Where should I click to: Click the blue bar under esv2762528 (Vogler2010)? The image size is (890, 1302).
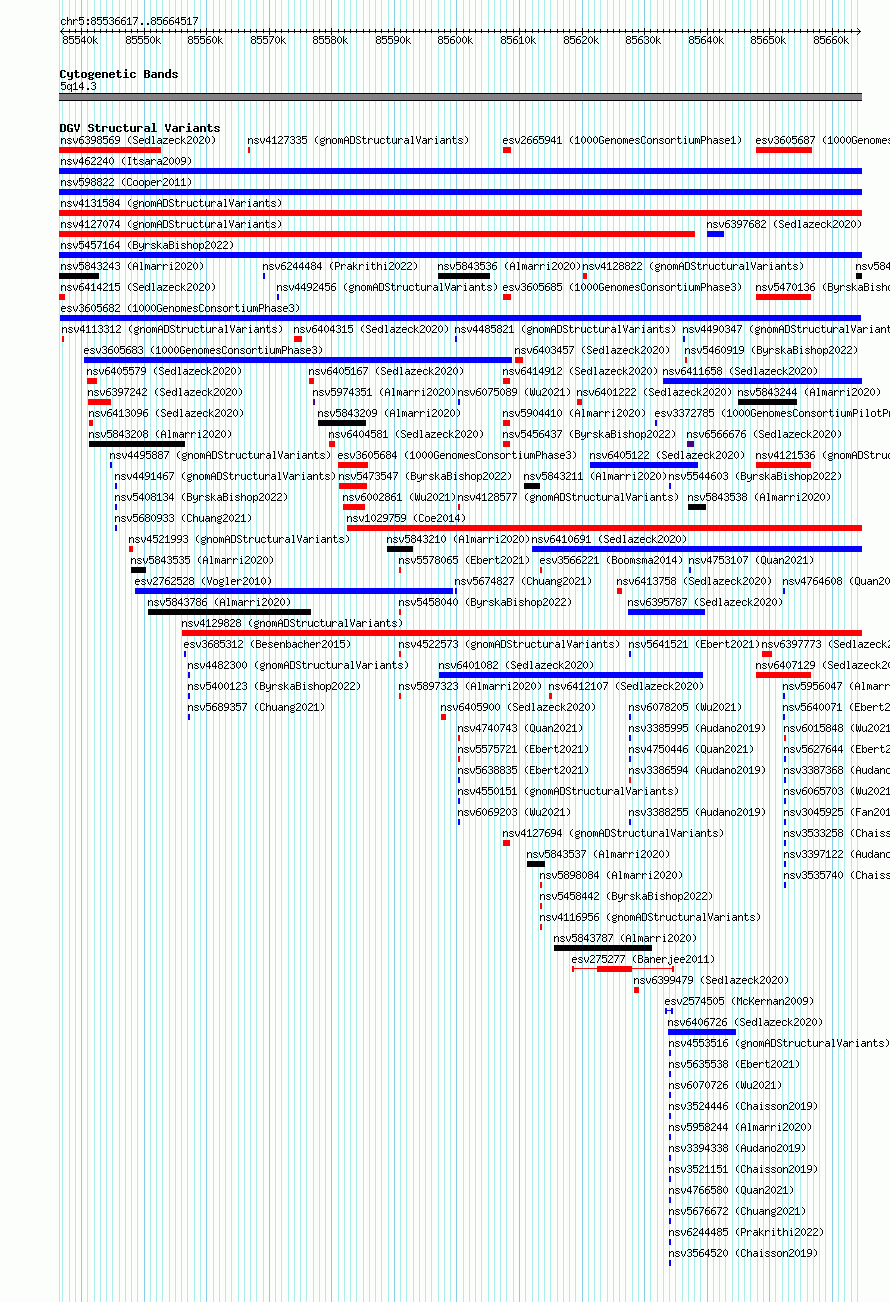click(294, 591)
